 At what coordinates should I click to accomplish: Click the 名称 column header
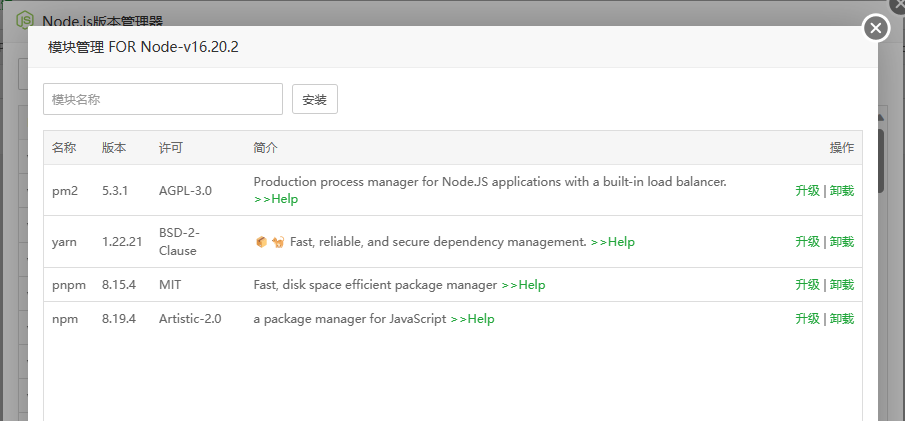click(63, 148)
